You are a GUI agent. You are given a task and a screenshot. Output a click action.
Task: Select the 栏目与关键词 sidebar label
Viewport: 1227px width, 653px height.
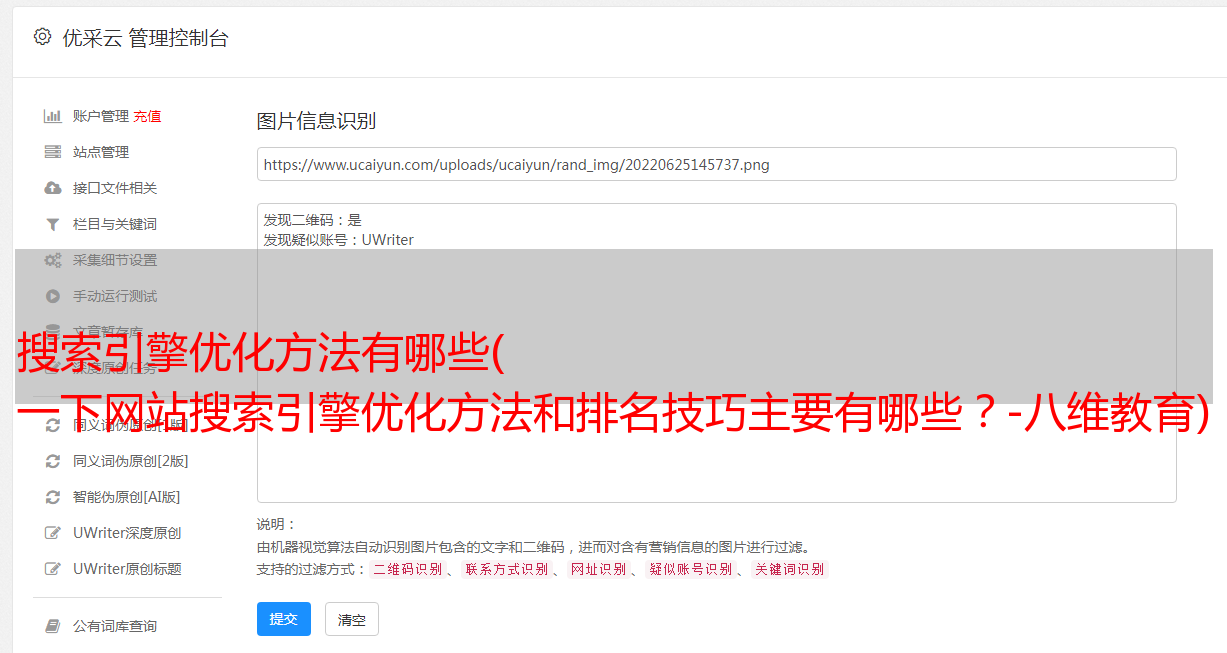[x=115, y=224]
